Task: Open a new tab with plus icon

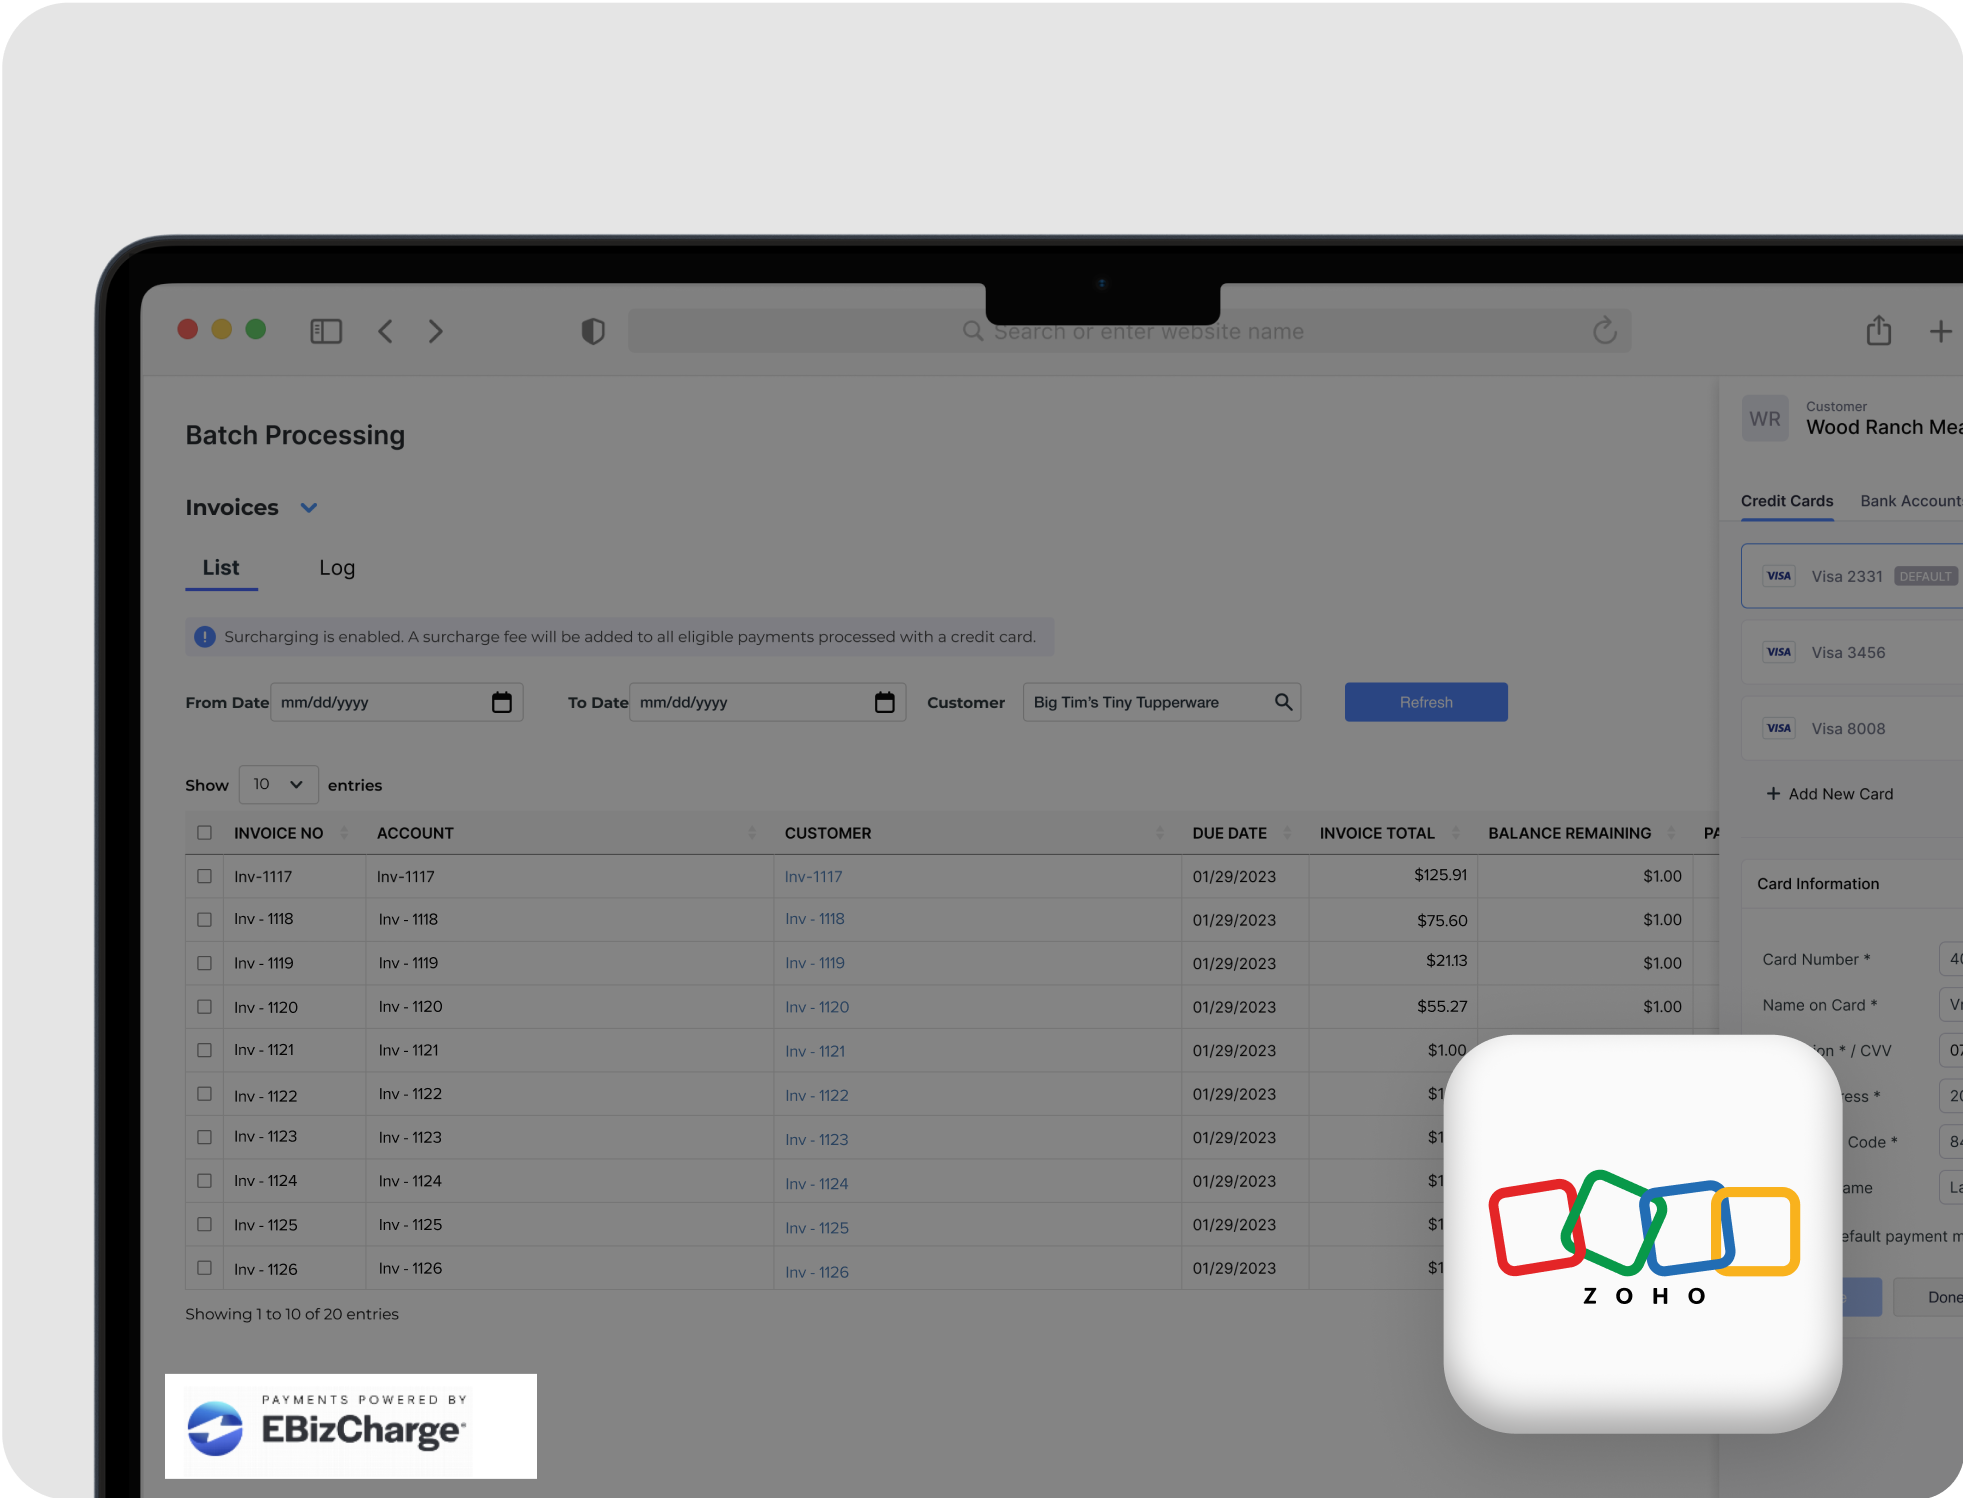Action: click(x=1940, y=331)
